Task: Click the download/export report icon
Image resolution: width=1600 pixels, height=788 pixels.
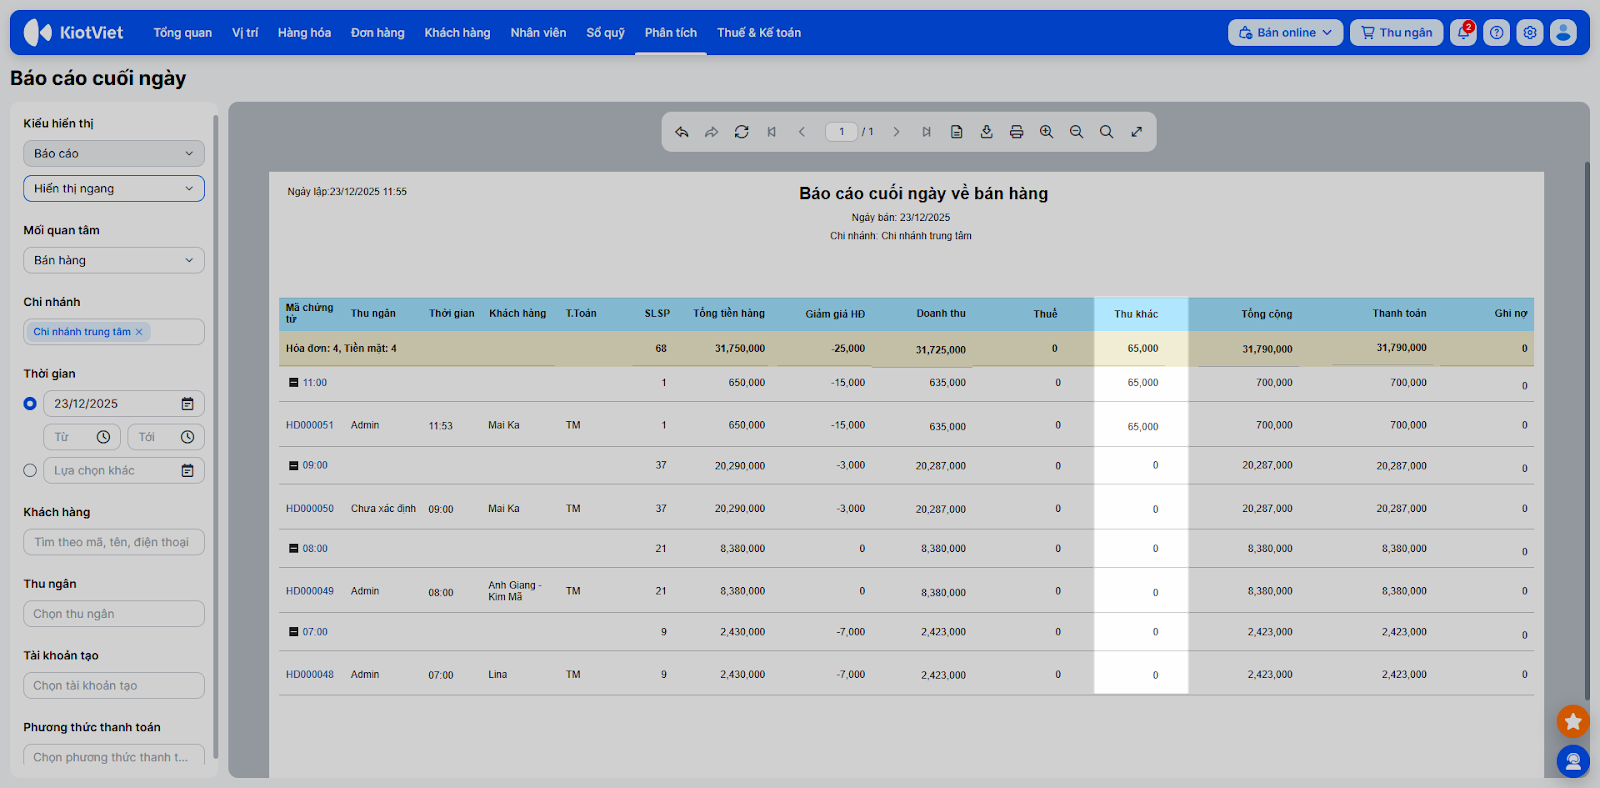Action: click(x=986, y=132)
